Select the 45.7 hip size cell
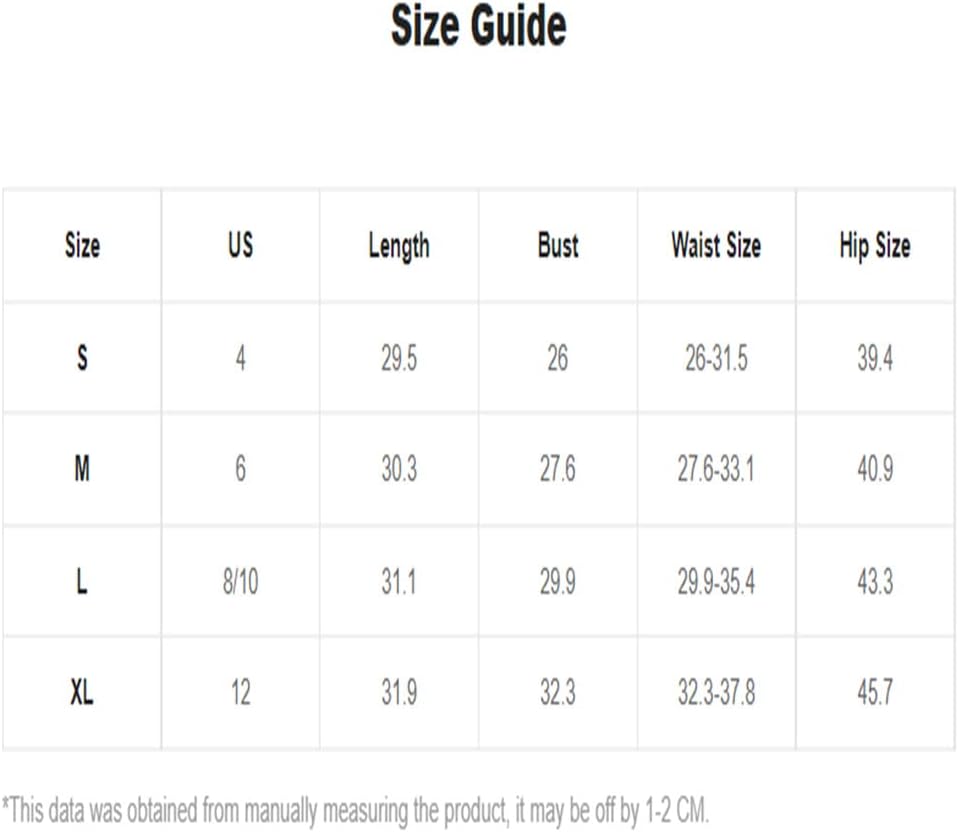The width and height of the screenshot is (959, 832). pos(875,693)
